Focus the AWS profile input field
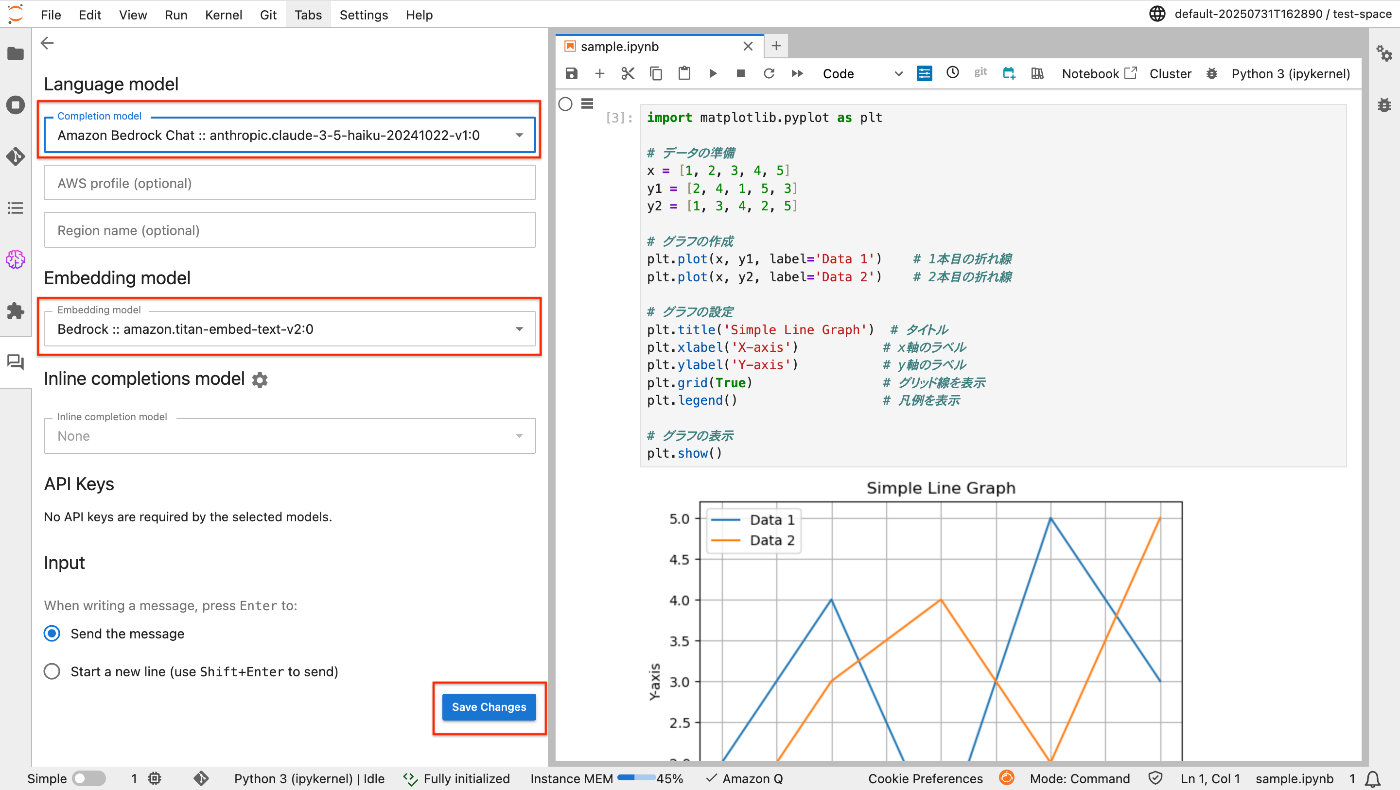The height and width of the screenshot is (790, 1400). (290, 183)
